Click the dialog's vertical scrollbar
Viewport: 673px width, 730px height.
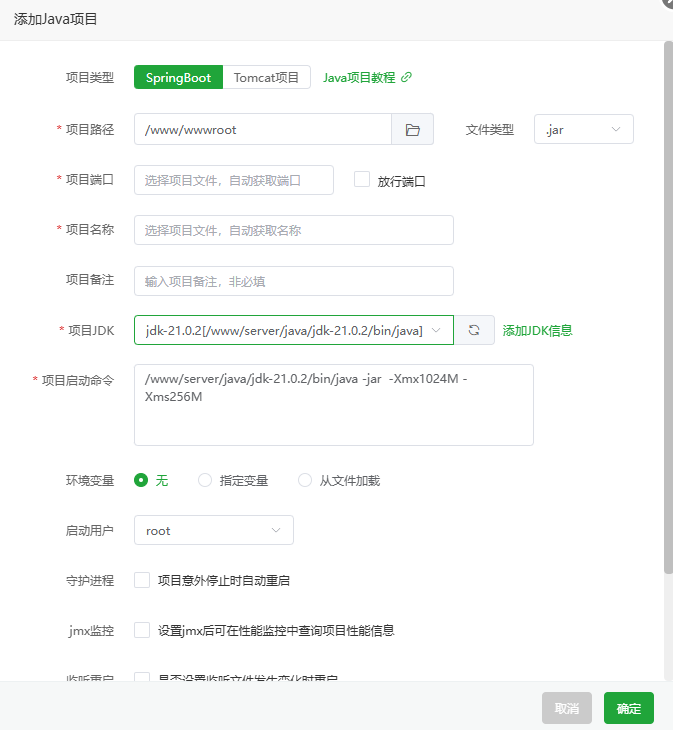point(667,300)
